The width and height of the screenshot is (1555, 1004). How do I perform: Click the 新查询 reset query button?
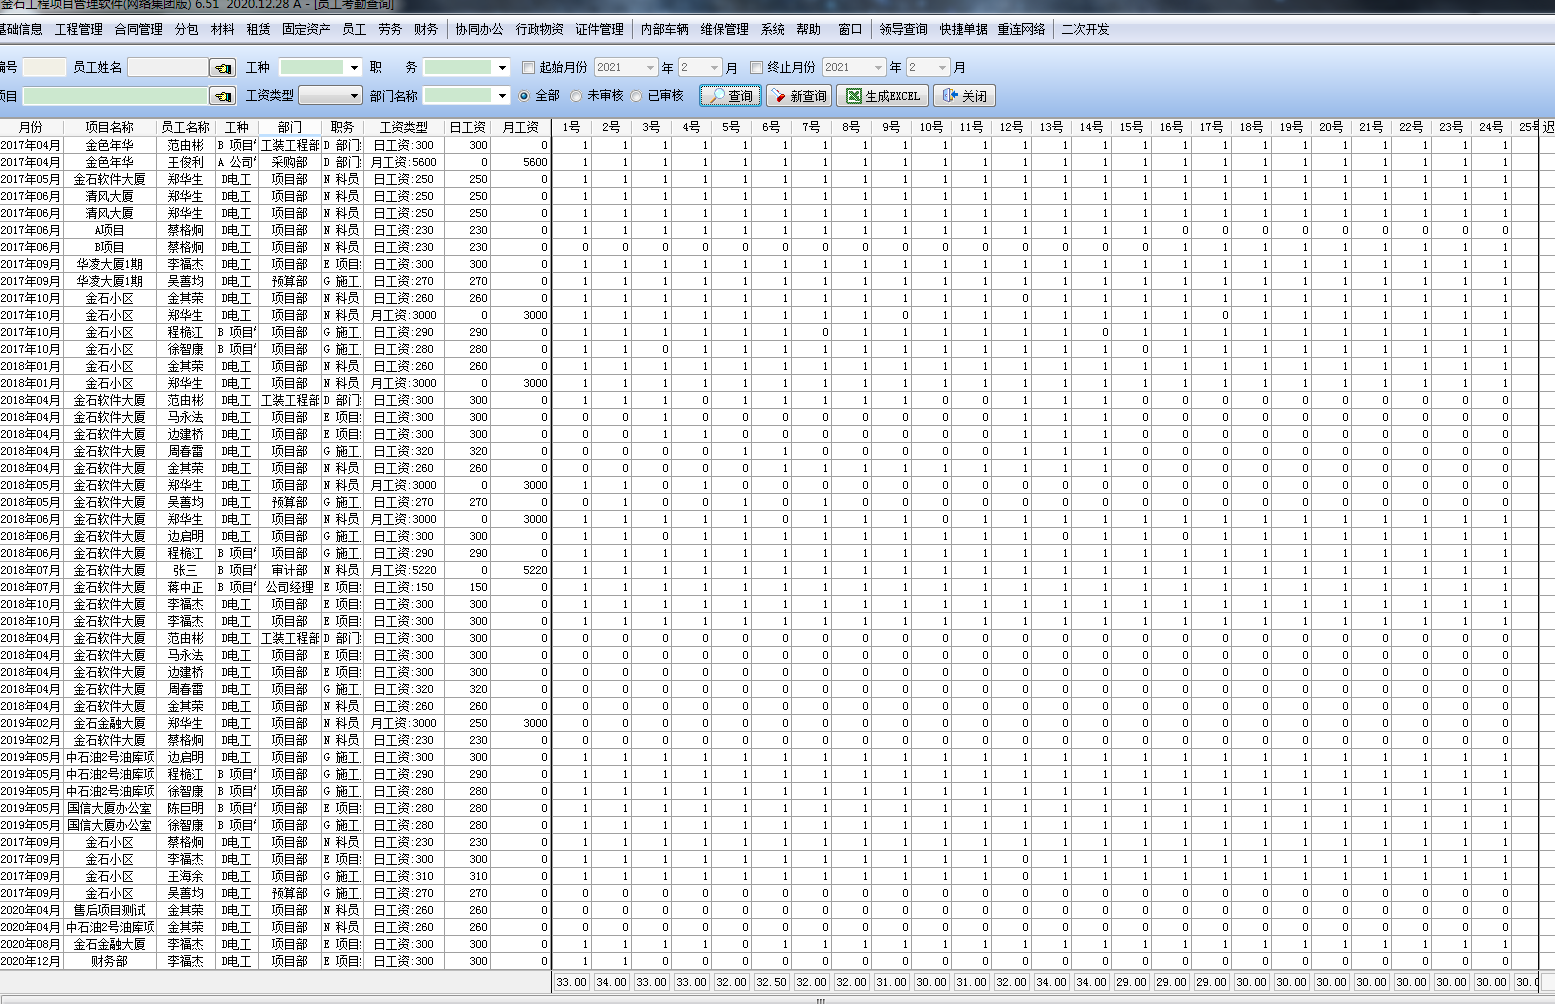798,96
